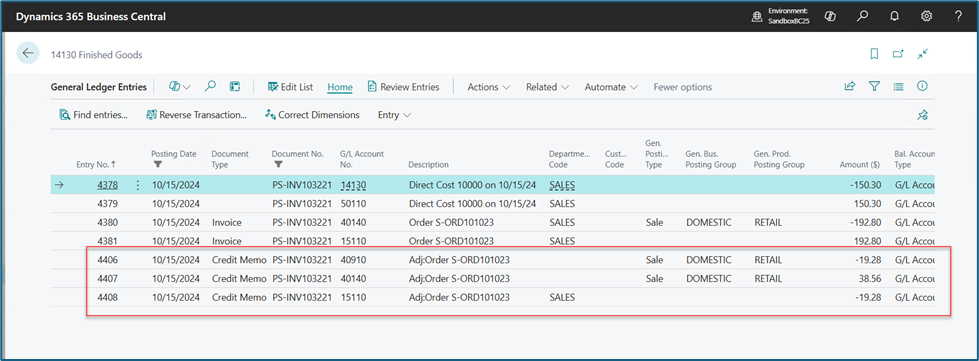Screen dimensions: 979x361
Task: Click Credit Memo type in entry 4406
Action: point(239,260)
